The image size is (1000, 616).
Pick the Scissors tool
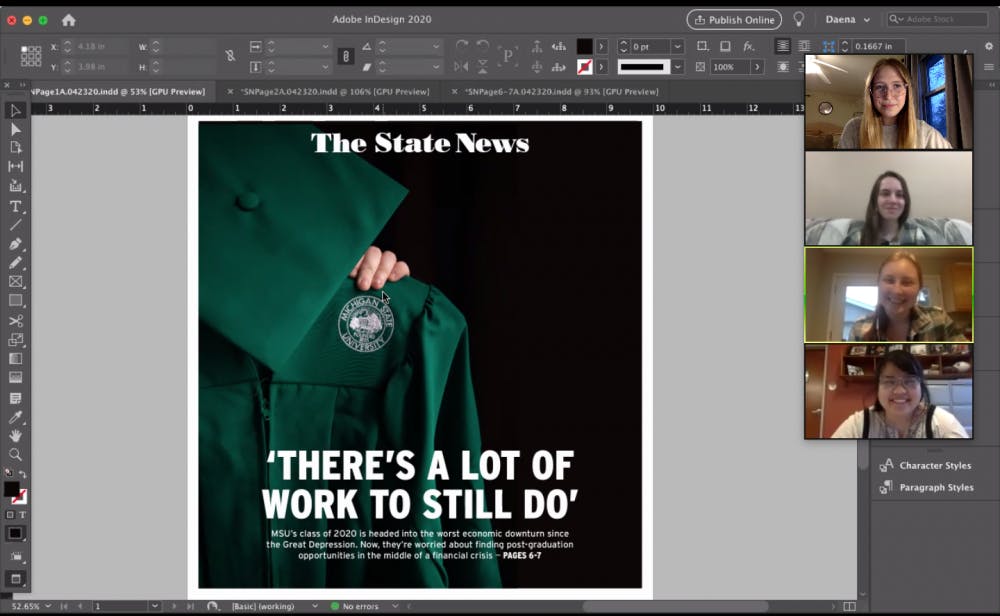[x=15, y=321]
